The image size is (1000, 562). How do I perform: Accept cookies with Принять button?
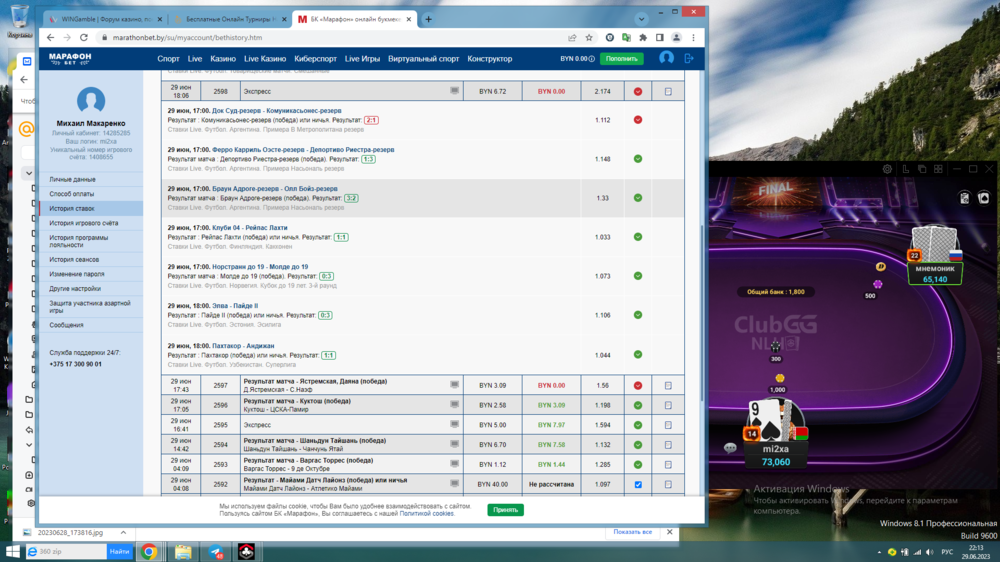coord(505,510)
